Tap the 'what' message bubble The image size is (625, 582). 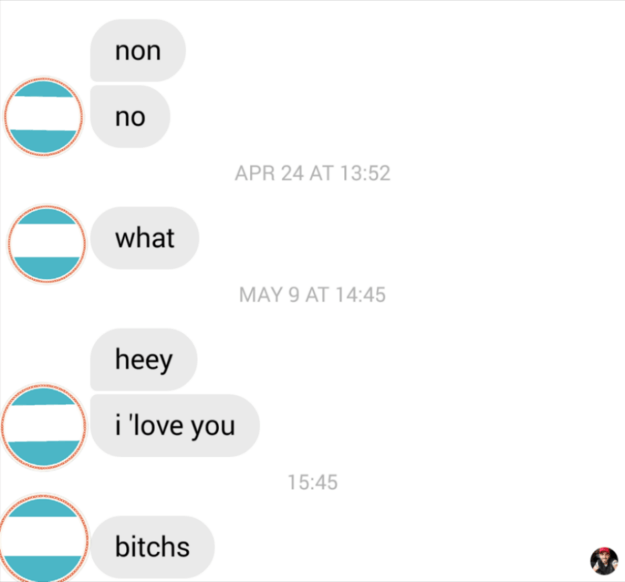point(144,238)
